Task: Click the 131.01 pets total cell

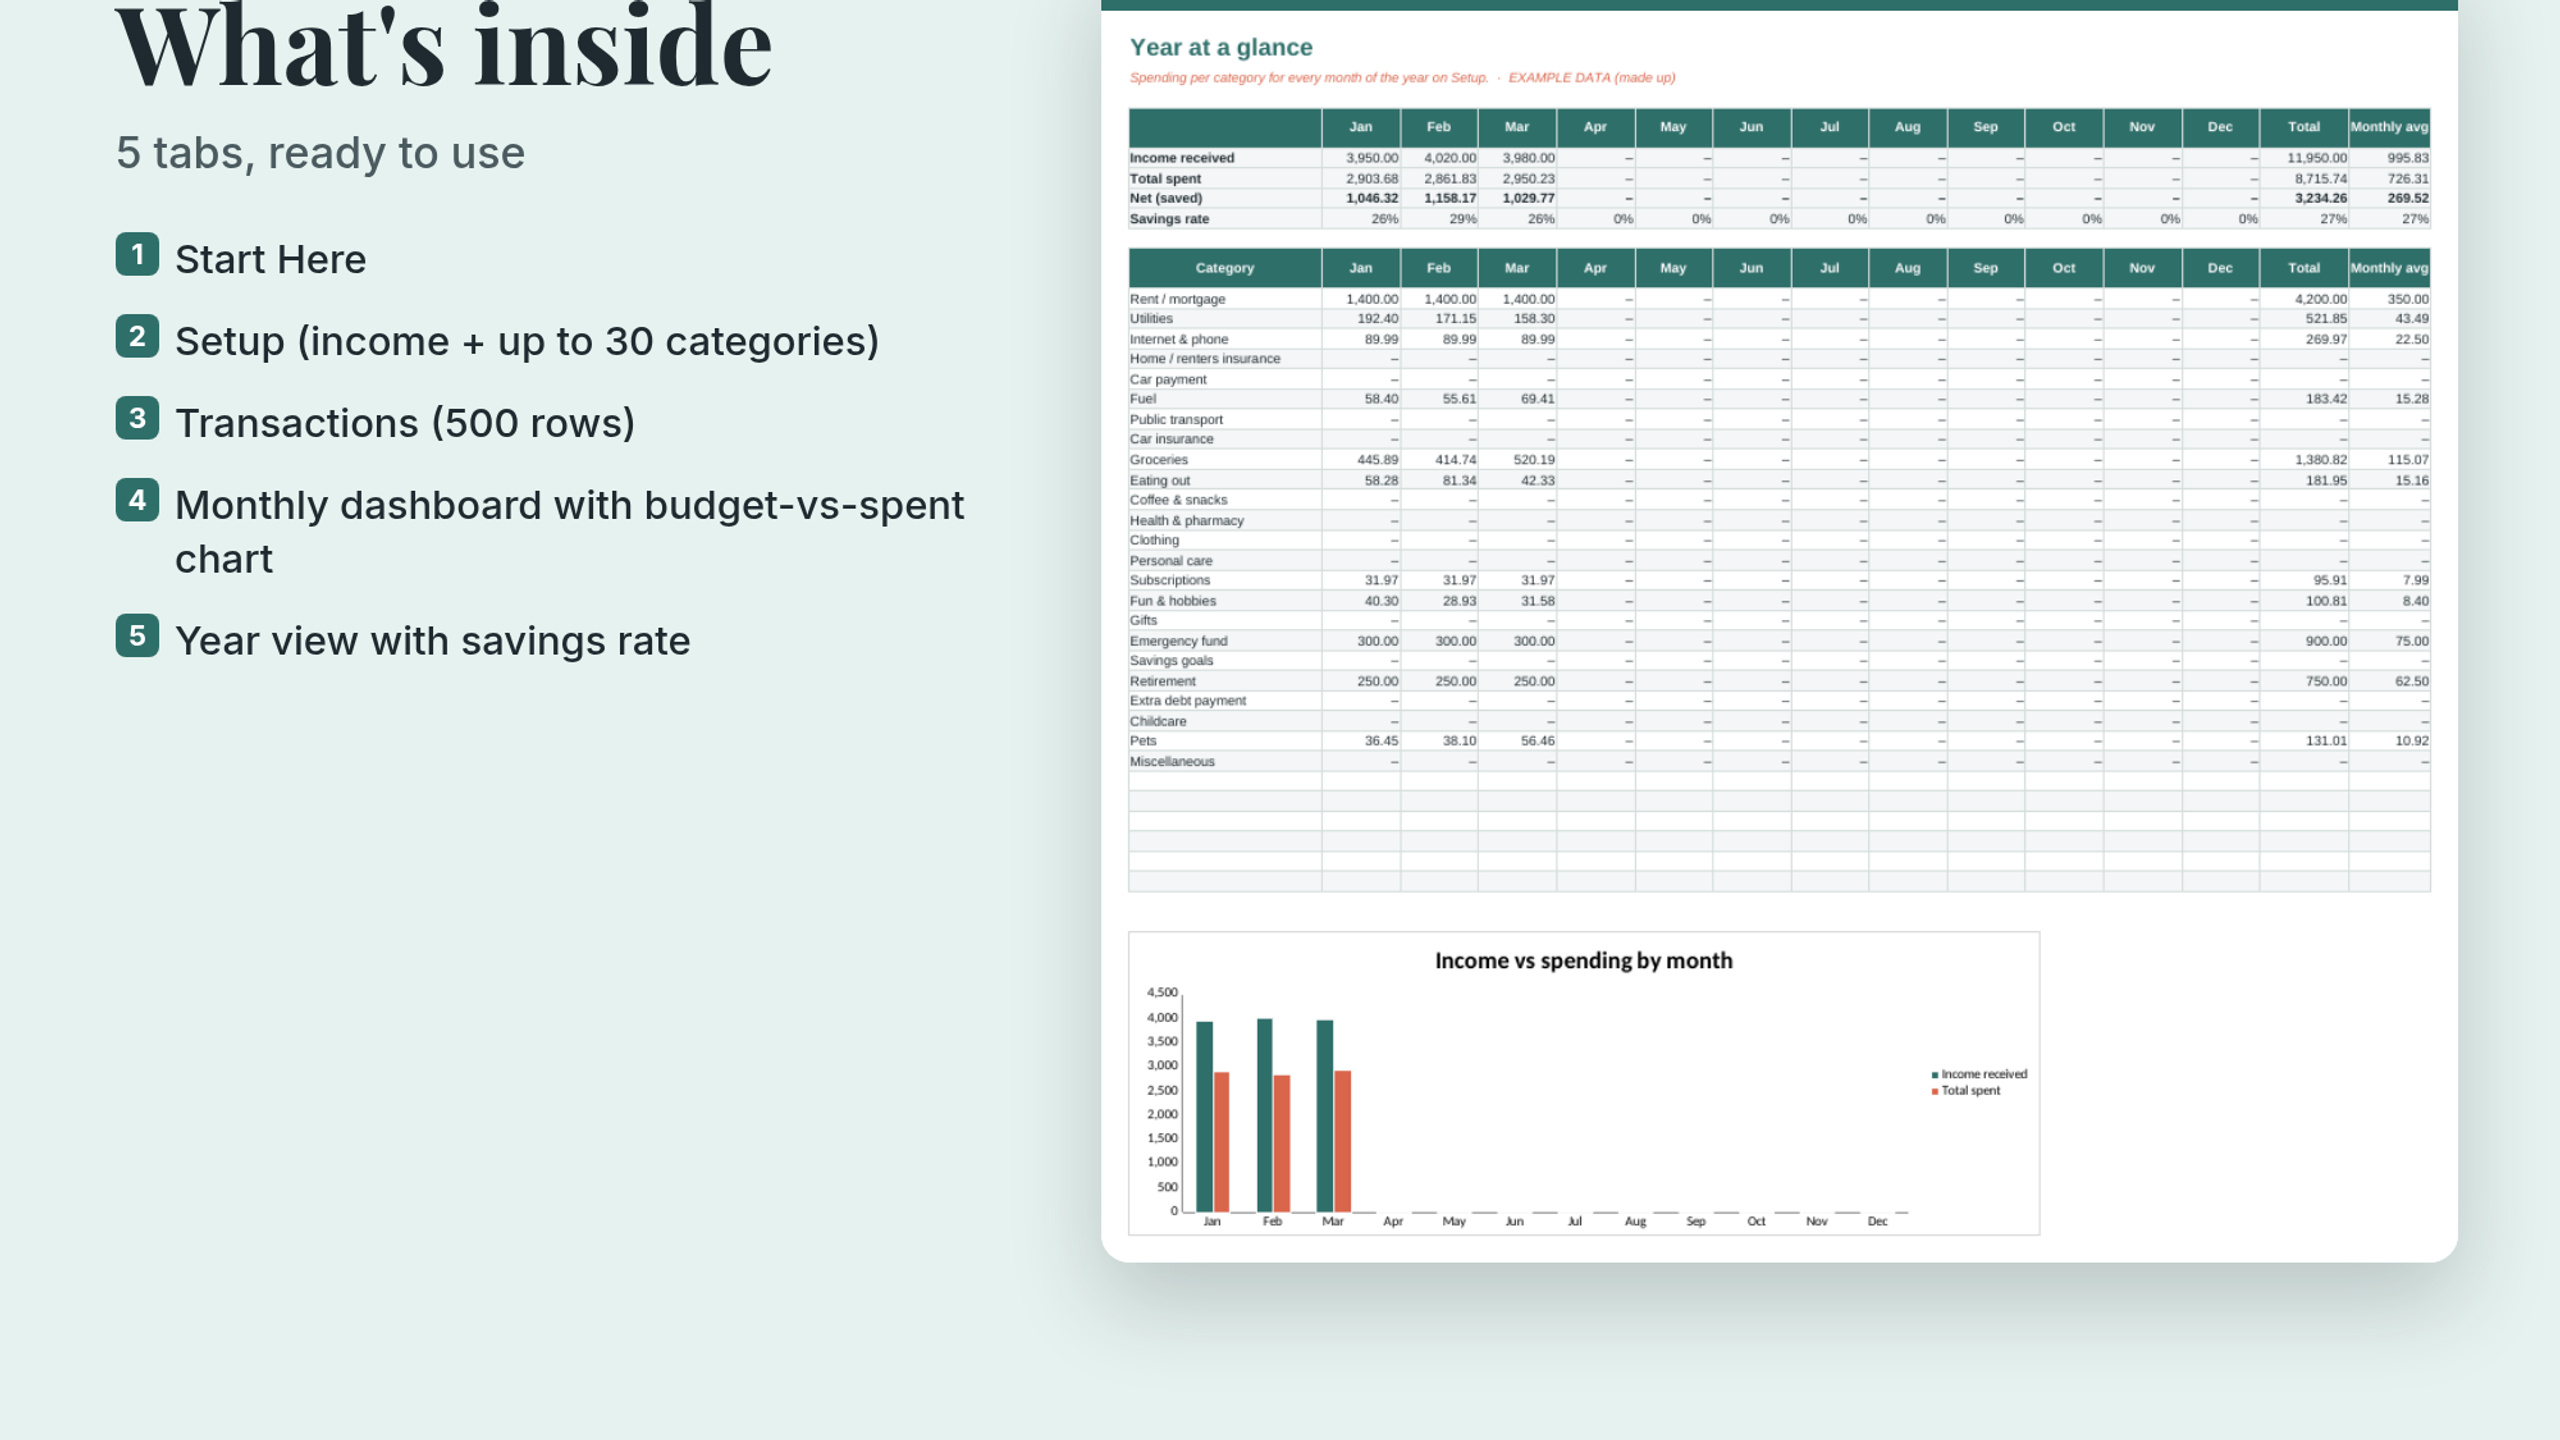Action: pos(2304,741)
